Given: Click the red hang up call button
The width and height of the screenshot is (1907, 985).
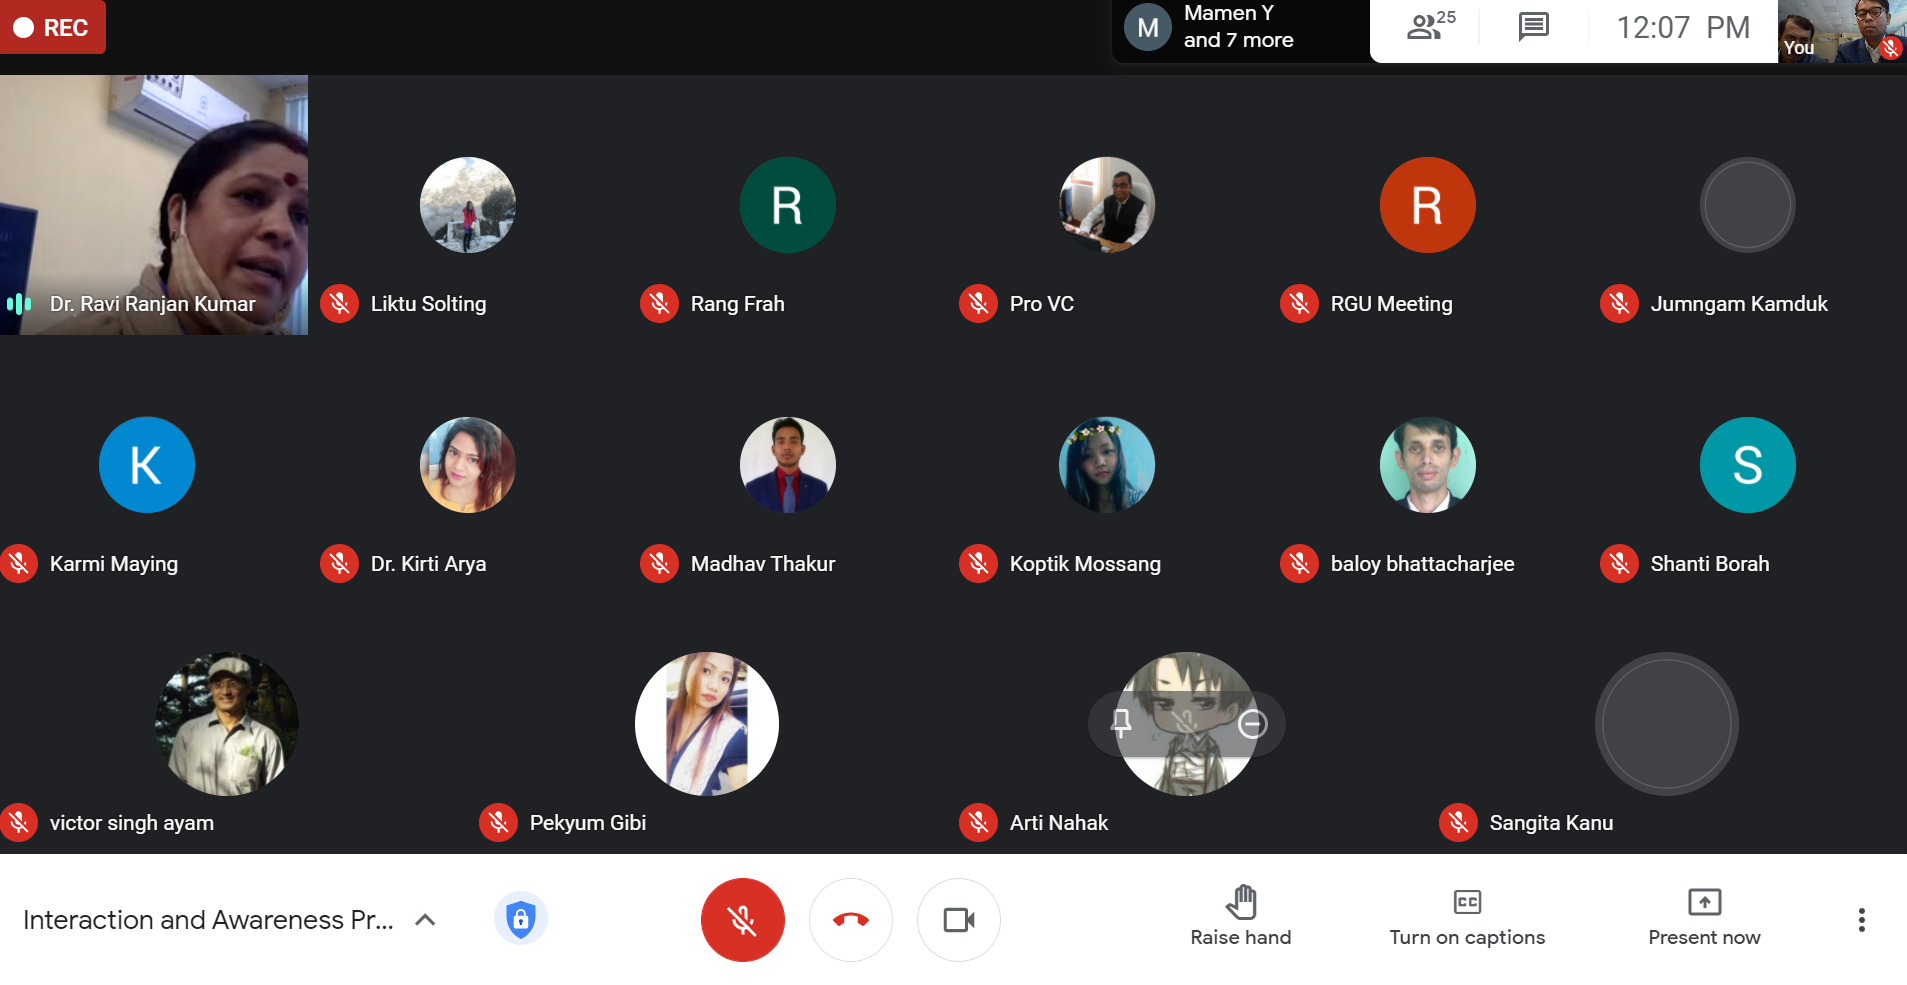Looking at the screenshot, I should [x=850, y=920].
